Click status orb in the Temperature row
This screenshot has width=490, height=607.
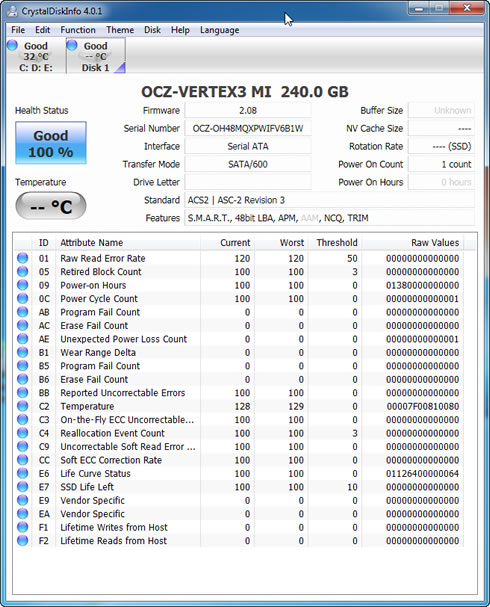tap(23, 406)
